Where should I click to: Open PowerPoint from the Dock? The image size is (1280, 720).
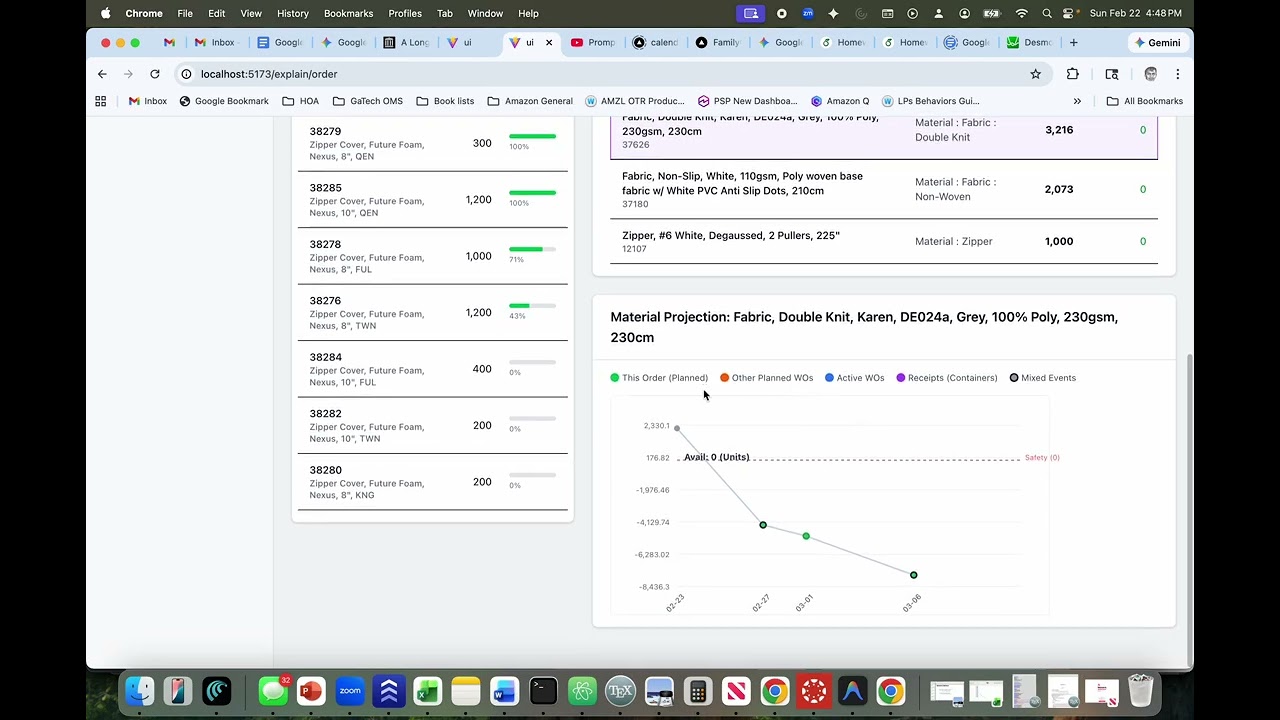coord(311,691)
